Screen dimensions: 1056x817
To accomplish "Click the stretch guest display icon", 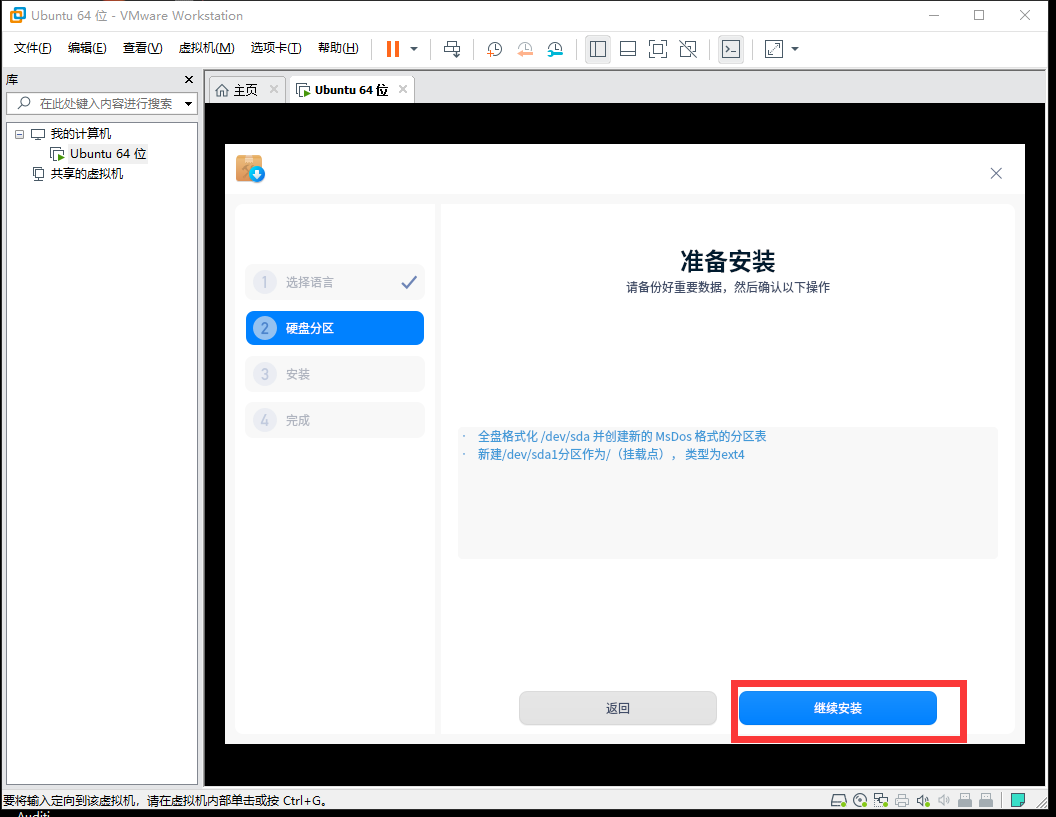I will click(774, 48).
